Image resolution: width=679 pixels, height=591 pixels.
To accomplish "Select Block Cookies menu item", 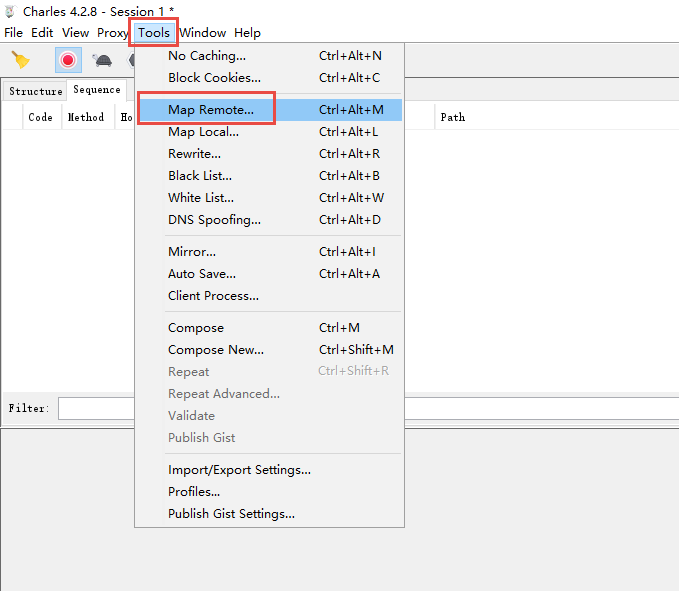I will click(x=214, y=78).
